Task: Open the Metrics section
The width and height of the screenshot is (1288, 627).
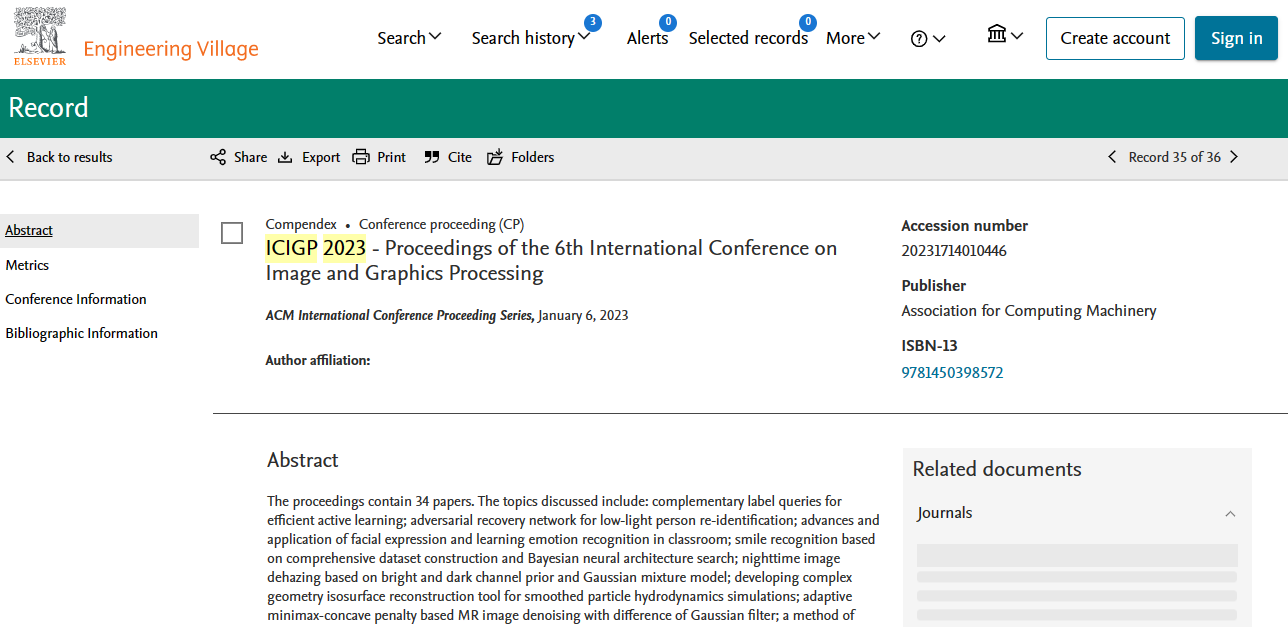Action: 27,265
